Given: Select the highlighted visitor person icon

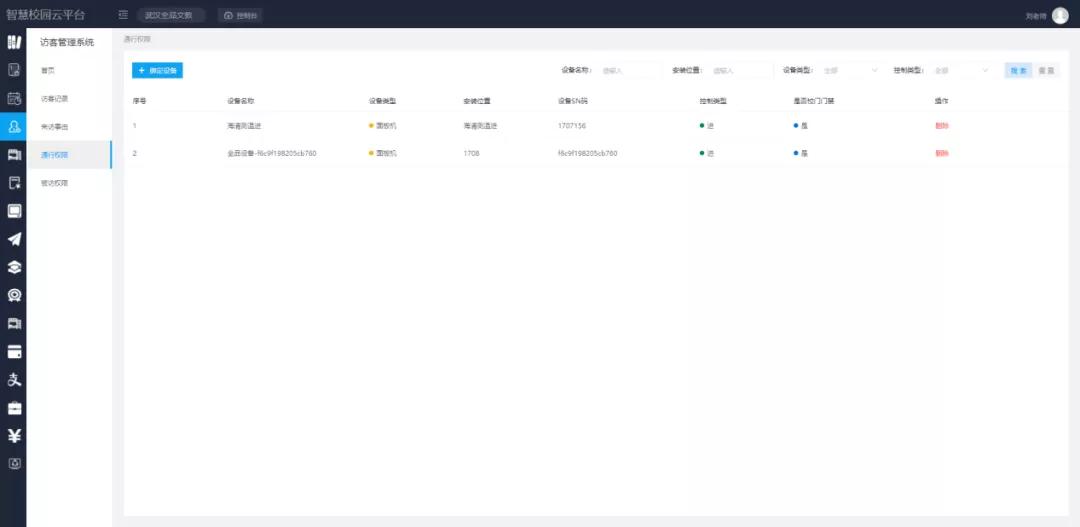Looking at the screenshot, I should point(14,126).
